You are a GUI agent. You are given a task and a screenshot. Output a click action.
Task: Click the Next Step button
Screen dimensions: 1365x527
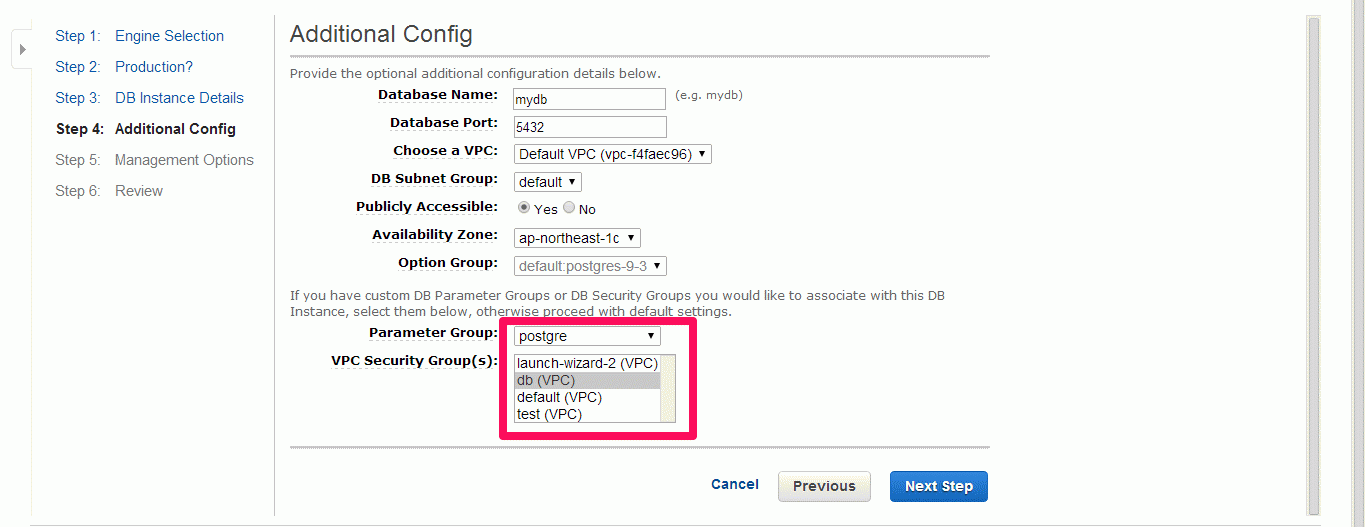click(x=938, y=486)
